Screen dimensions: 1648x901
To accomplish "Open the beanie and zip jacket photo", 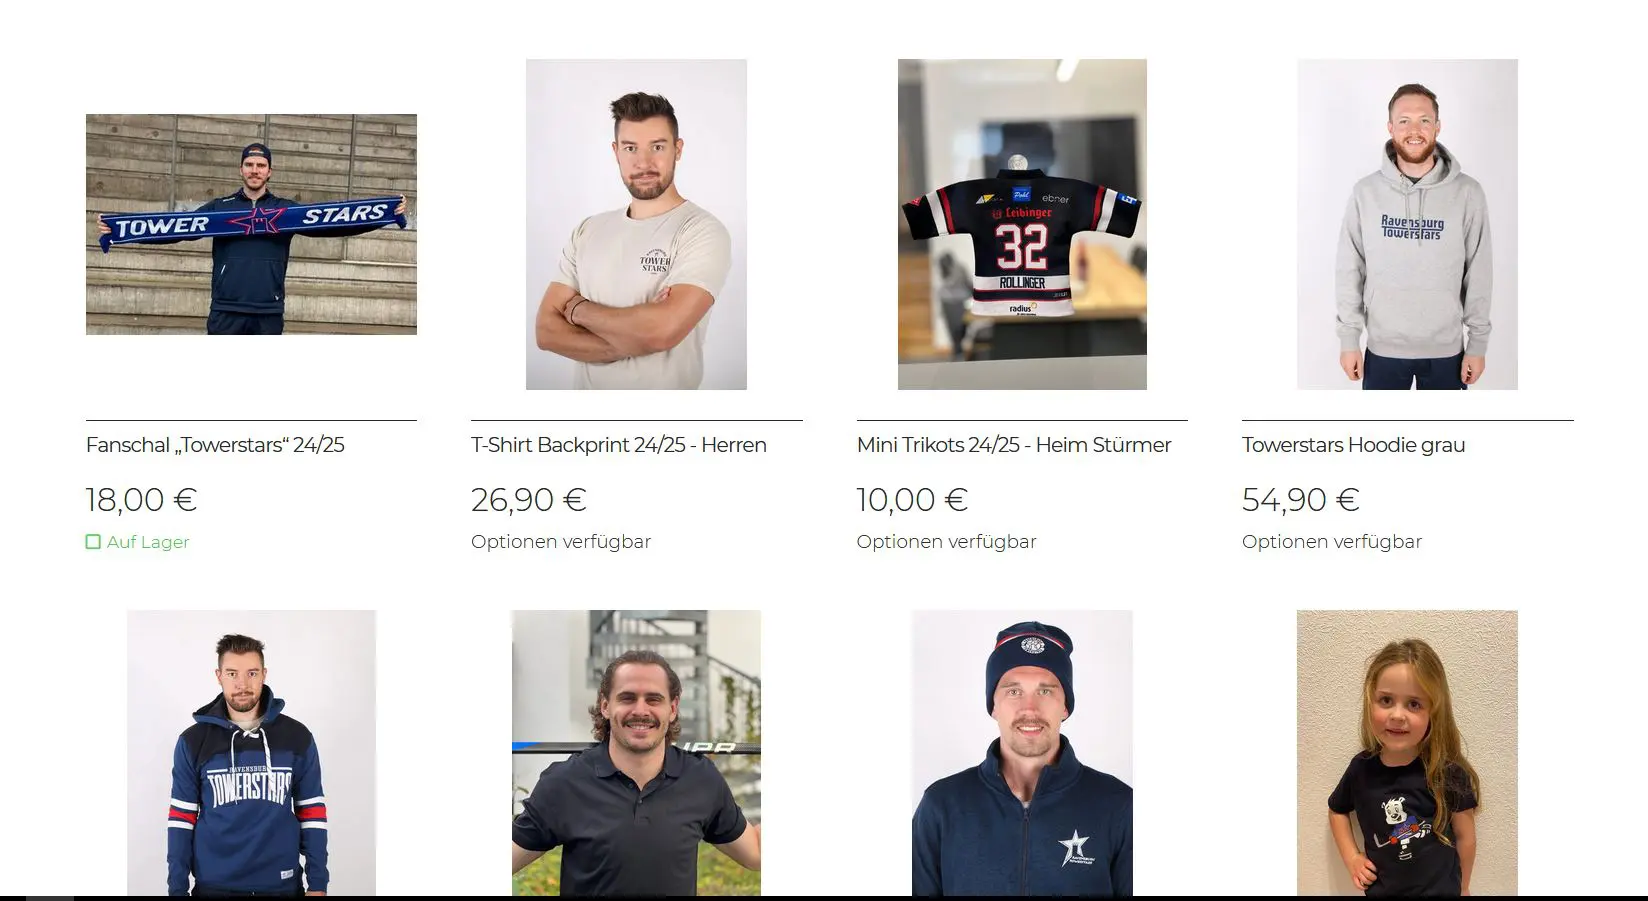I will click(x=1022, y=753).
